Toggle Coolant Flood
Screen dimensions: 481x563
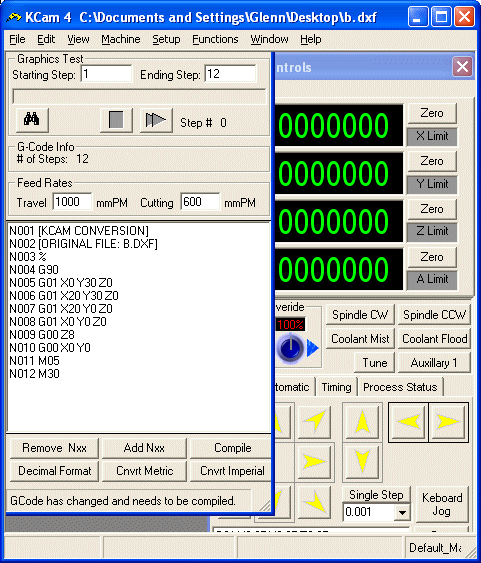click(434, 339)
